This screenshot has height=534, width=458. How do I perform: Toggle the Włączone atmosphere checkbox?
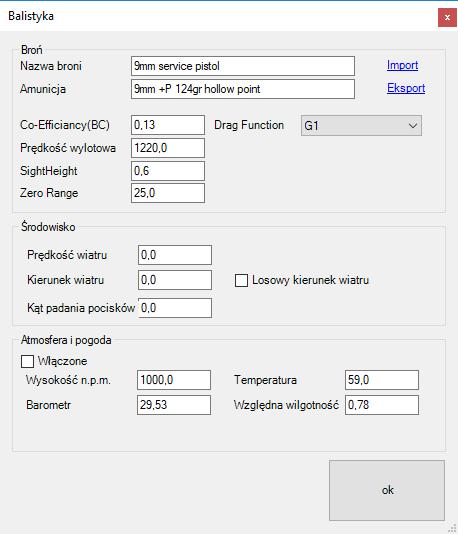point(27,361)
